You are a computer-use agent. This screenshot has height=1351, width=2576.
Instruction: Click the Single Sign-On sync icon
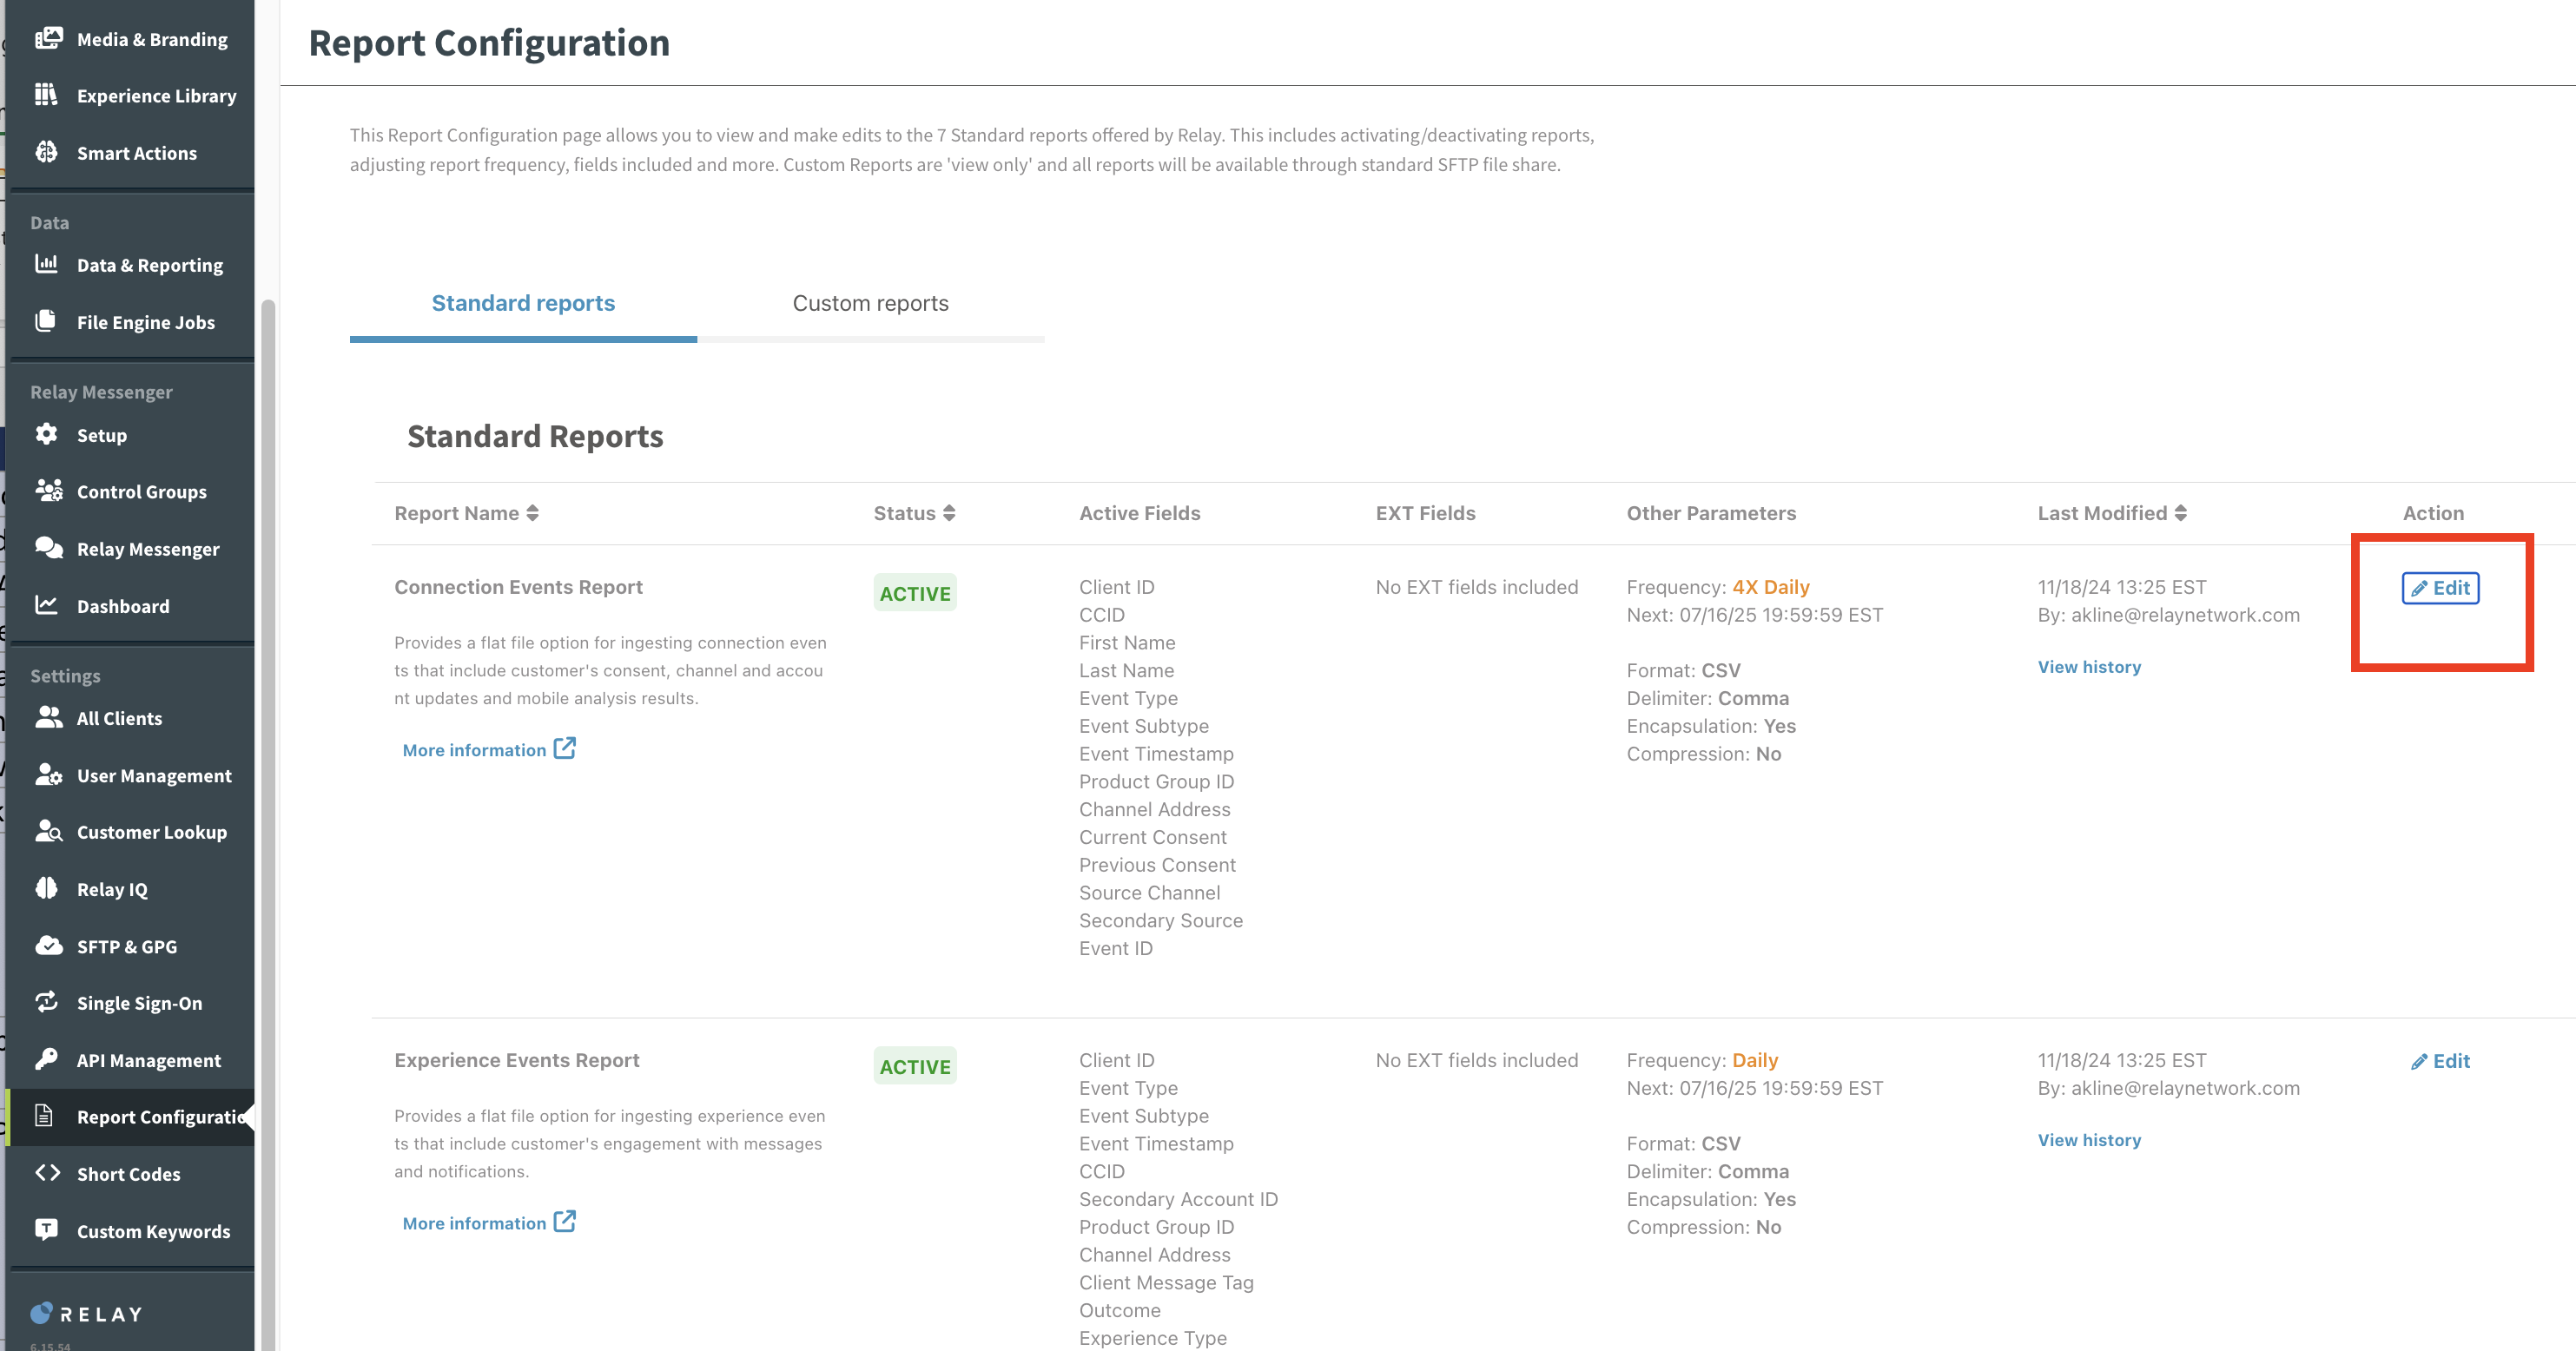coord(46,1002)
